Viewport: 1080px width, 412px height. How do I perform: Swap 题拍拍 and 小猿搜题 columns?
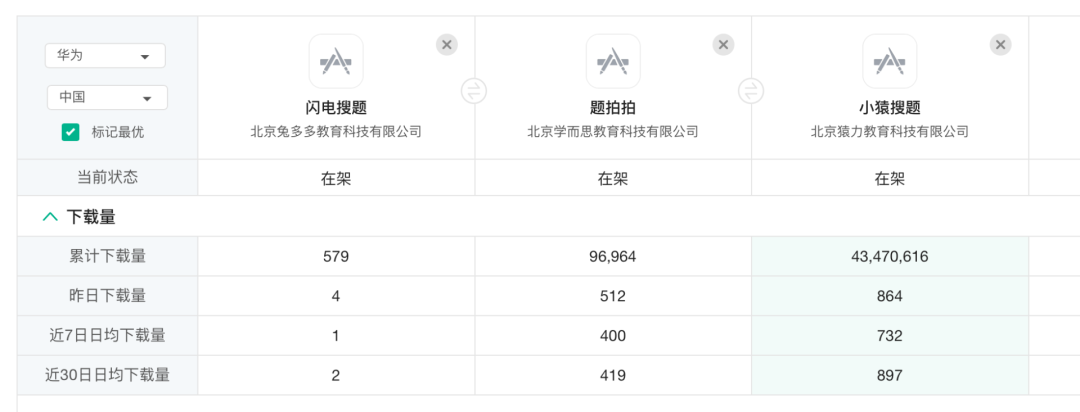pyautogui.click(x=751, y=90)
